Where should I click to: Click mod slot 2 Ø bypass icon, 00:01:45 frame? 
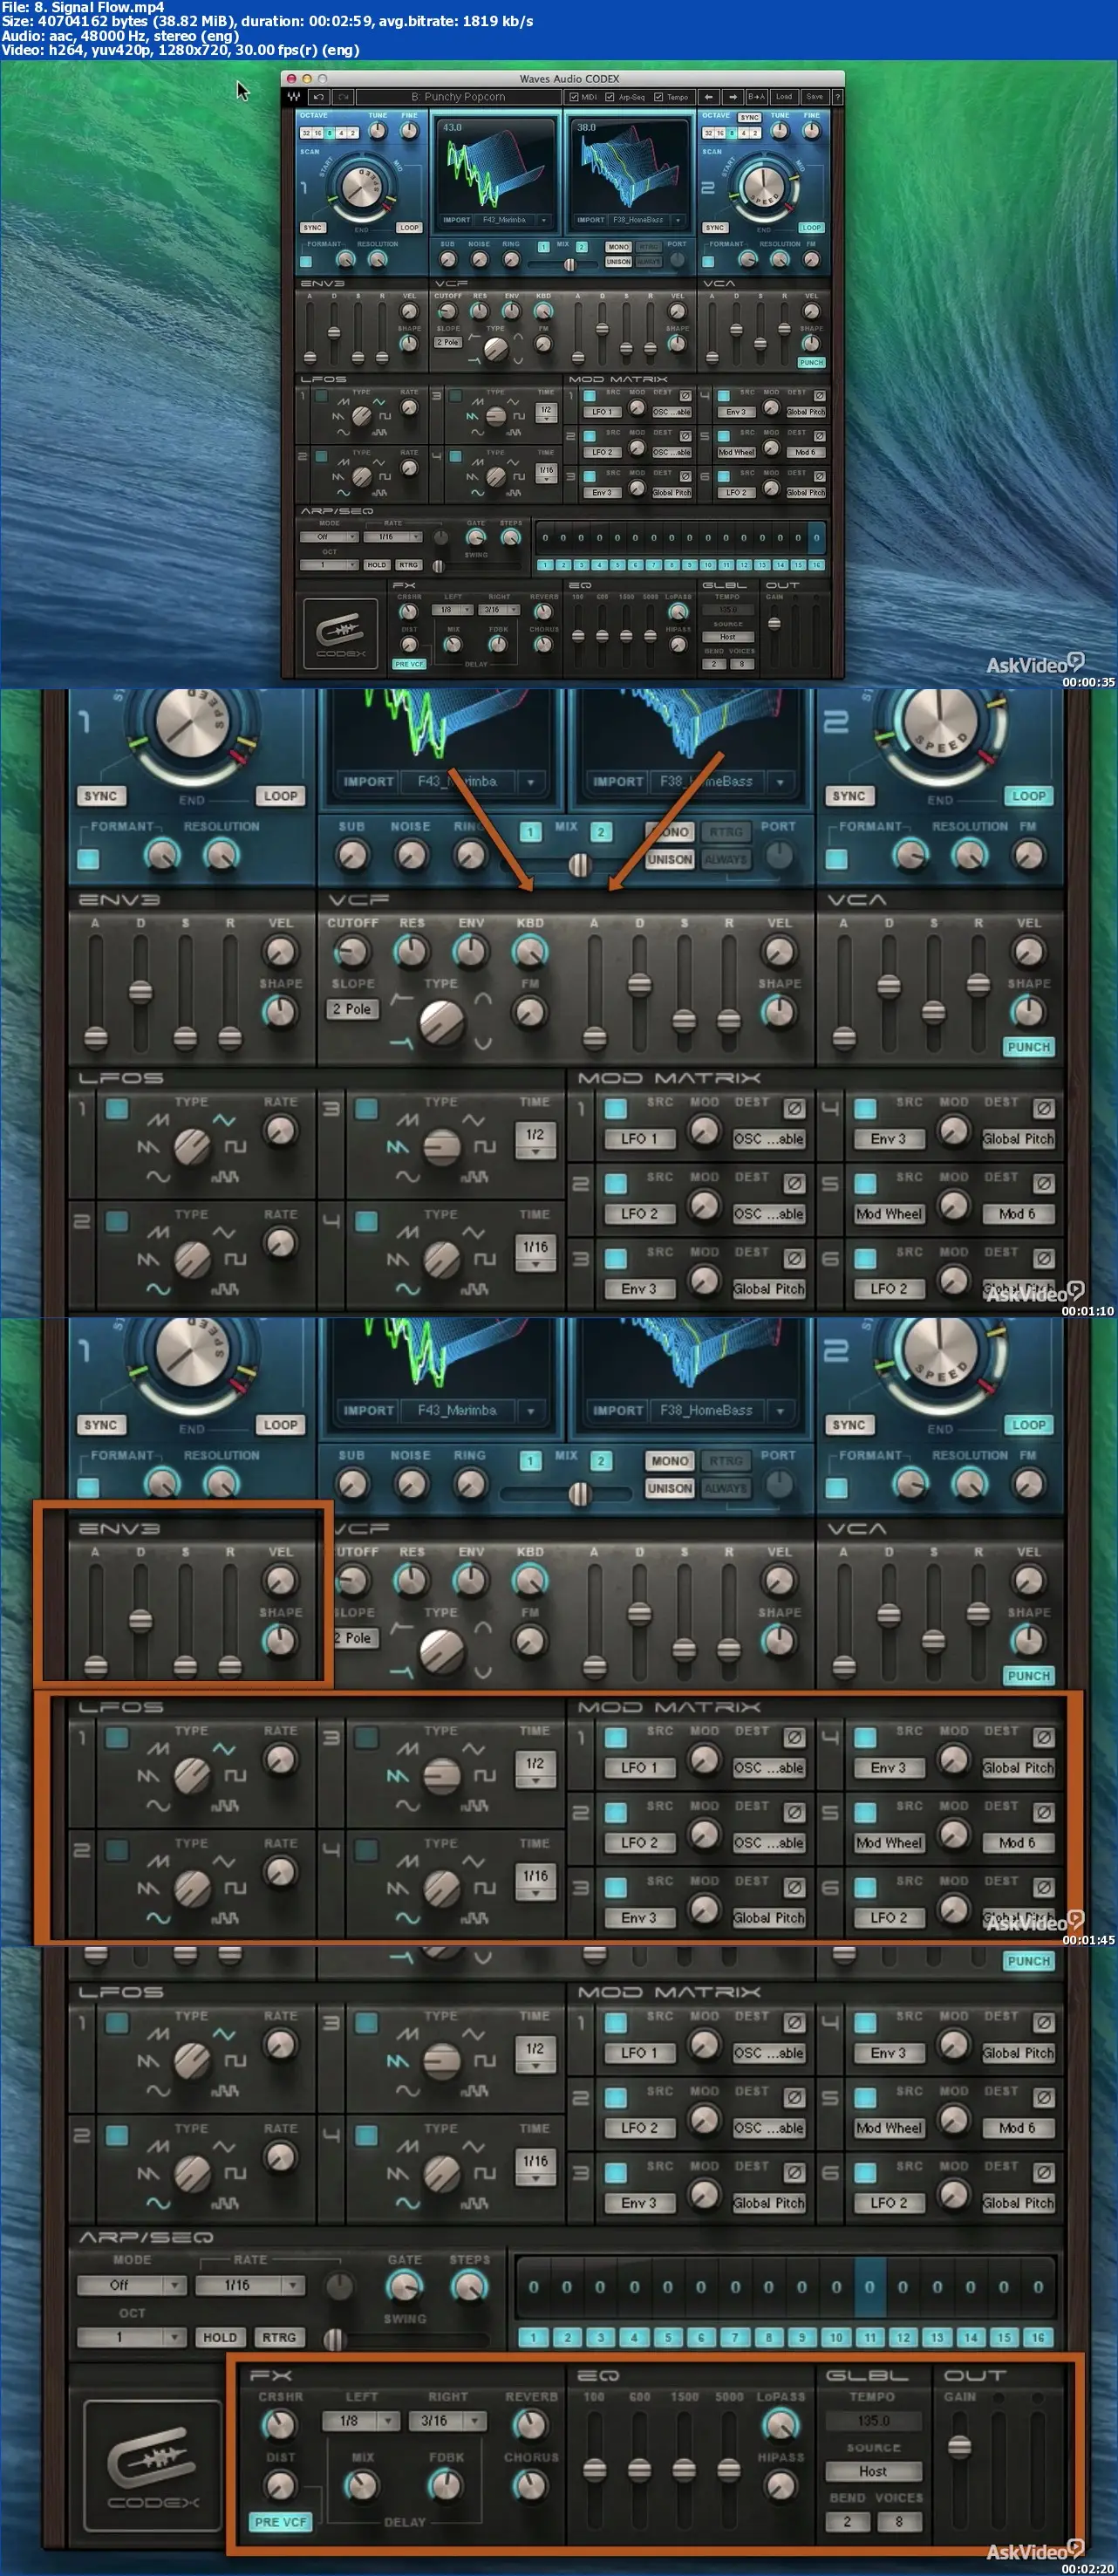[x=794, y=1812]
